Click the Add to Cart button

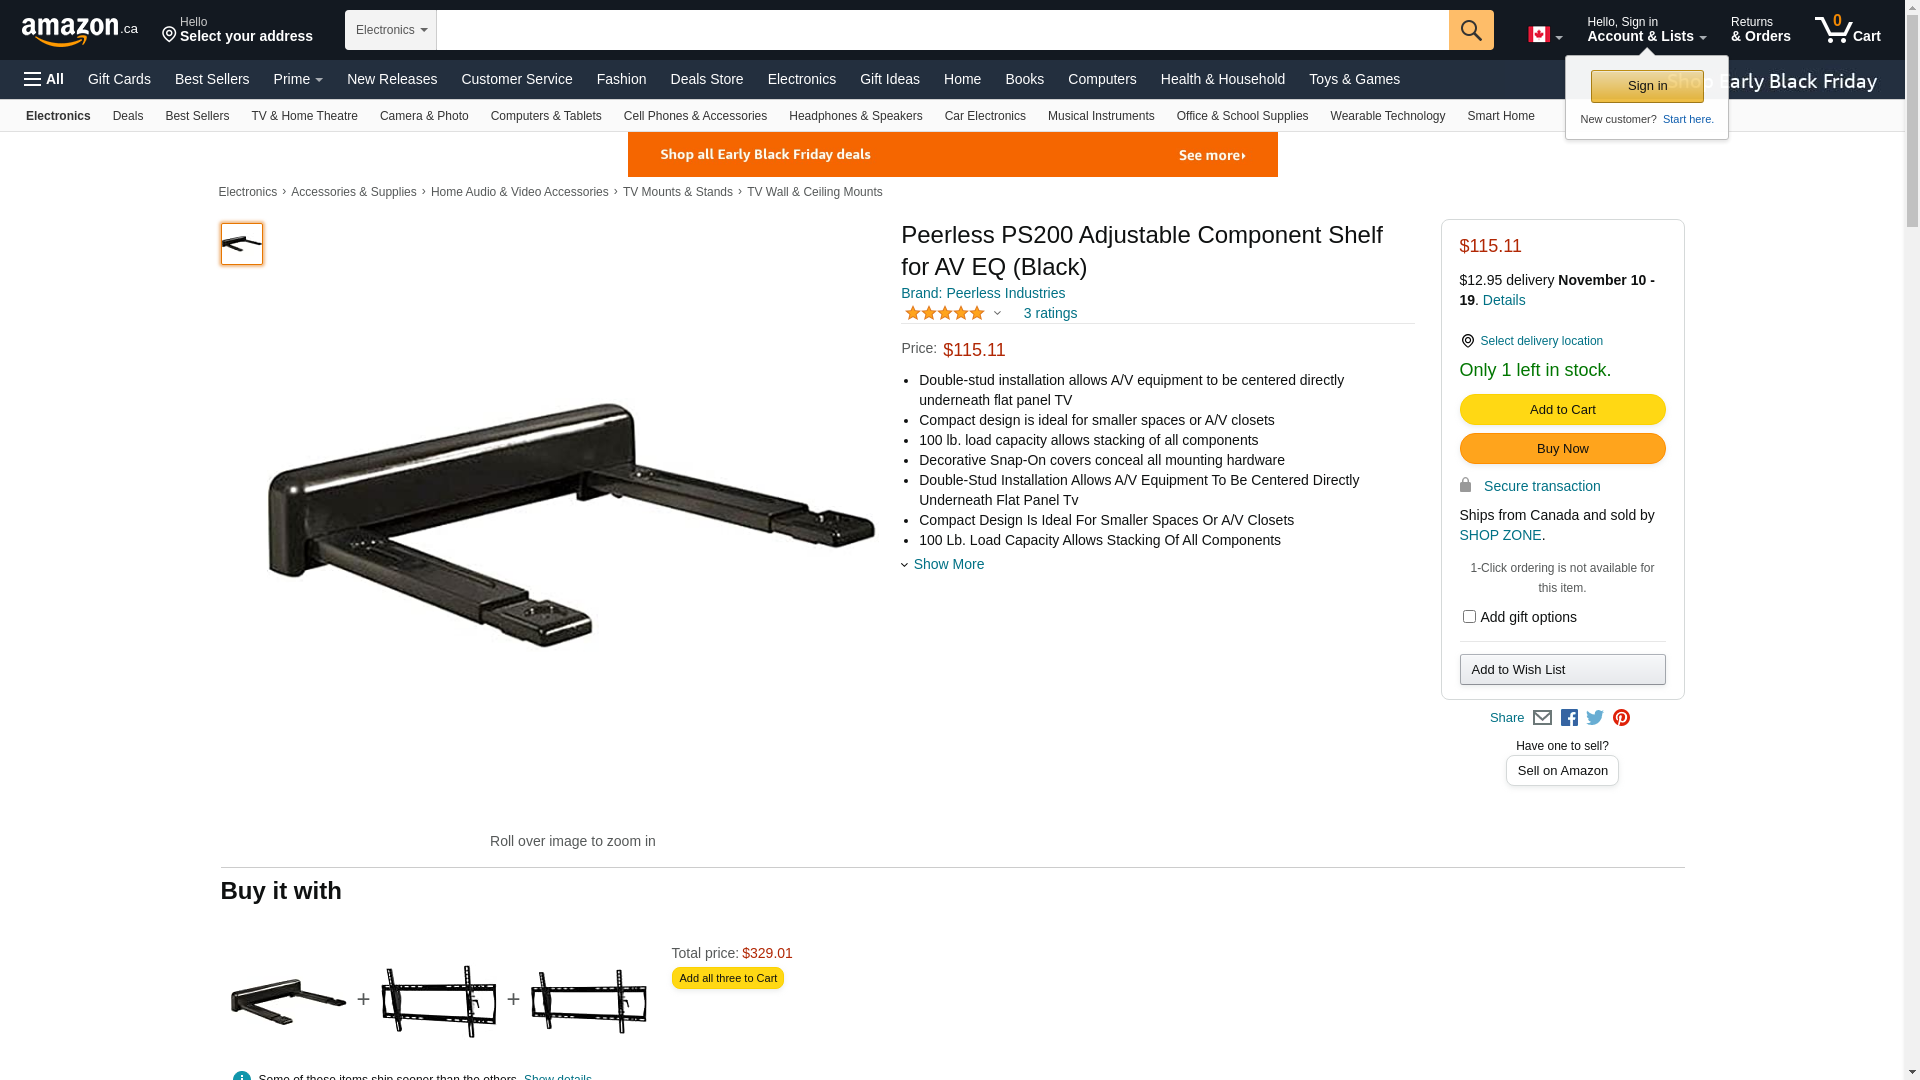1562,409
